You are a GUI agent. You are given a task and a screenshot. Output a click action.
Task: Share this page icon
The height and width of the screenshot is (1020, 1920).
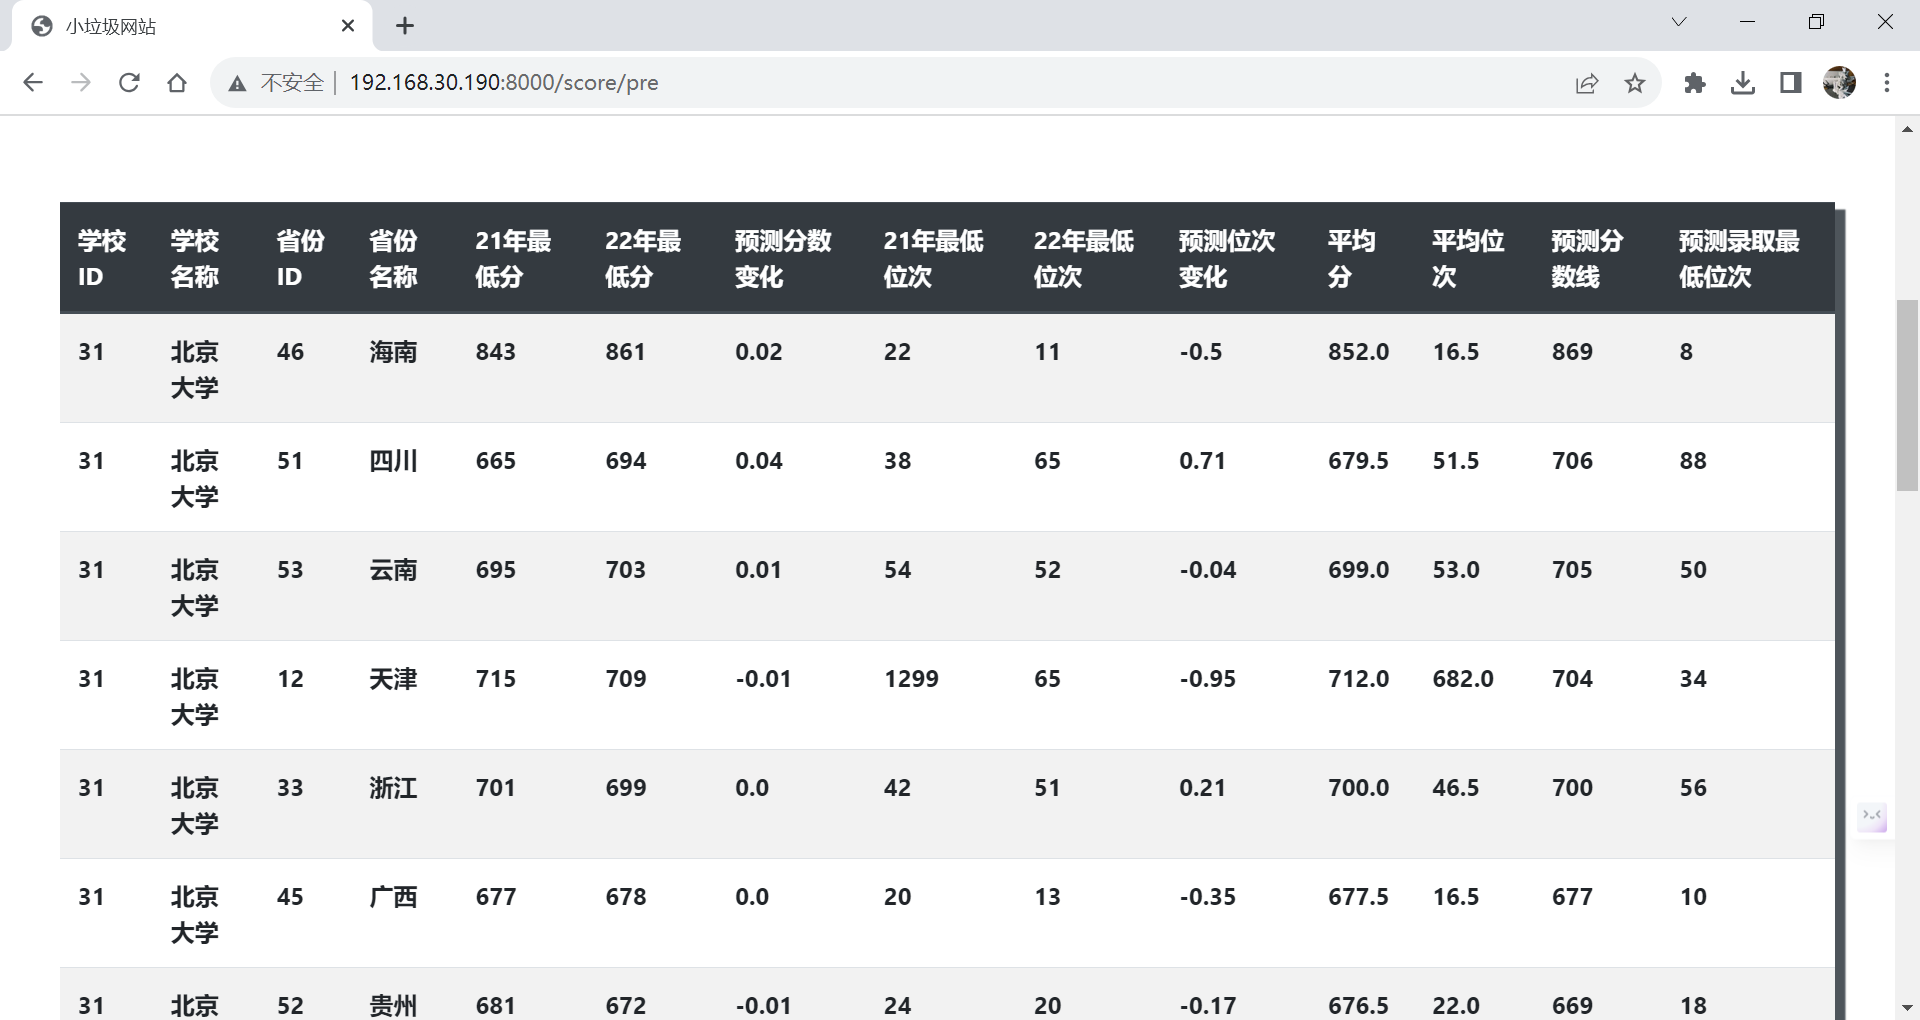[1587, 83]
